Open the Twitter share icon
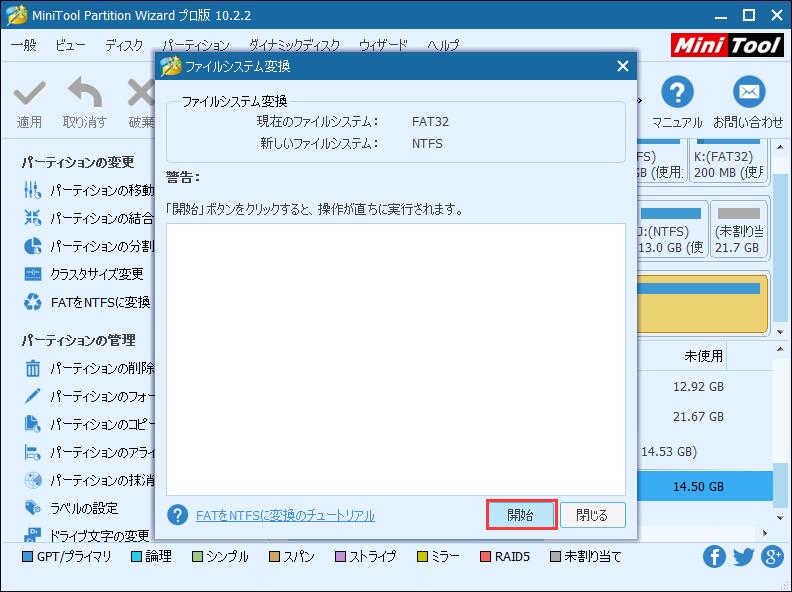 (743, 557)
